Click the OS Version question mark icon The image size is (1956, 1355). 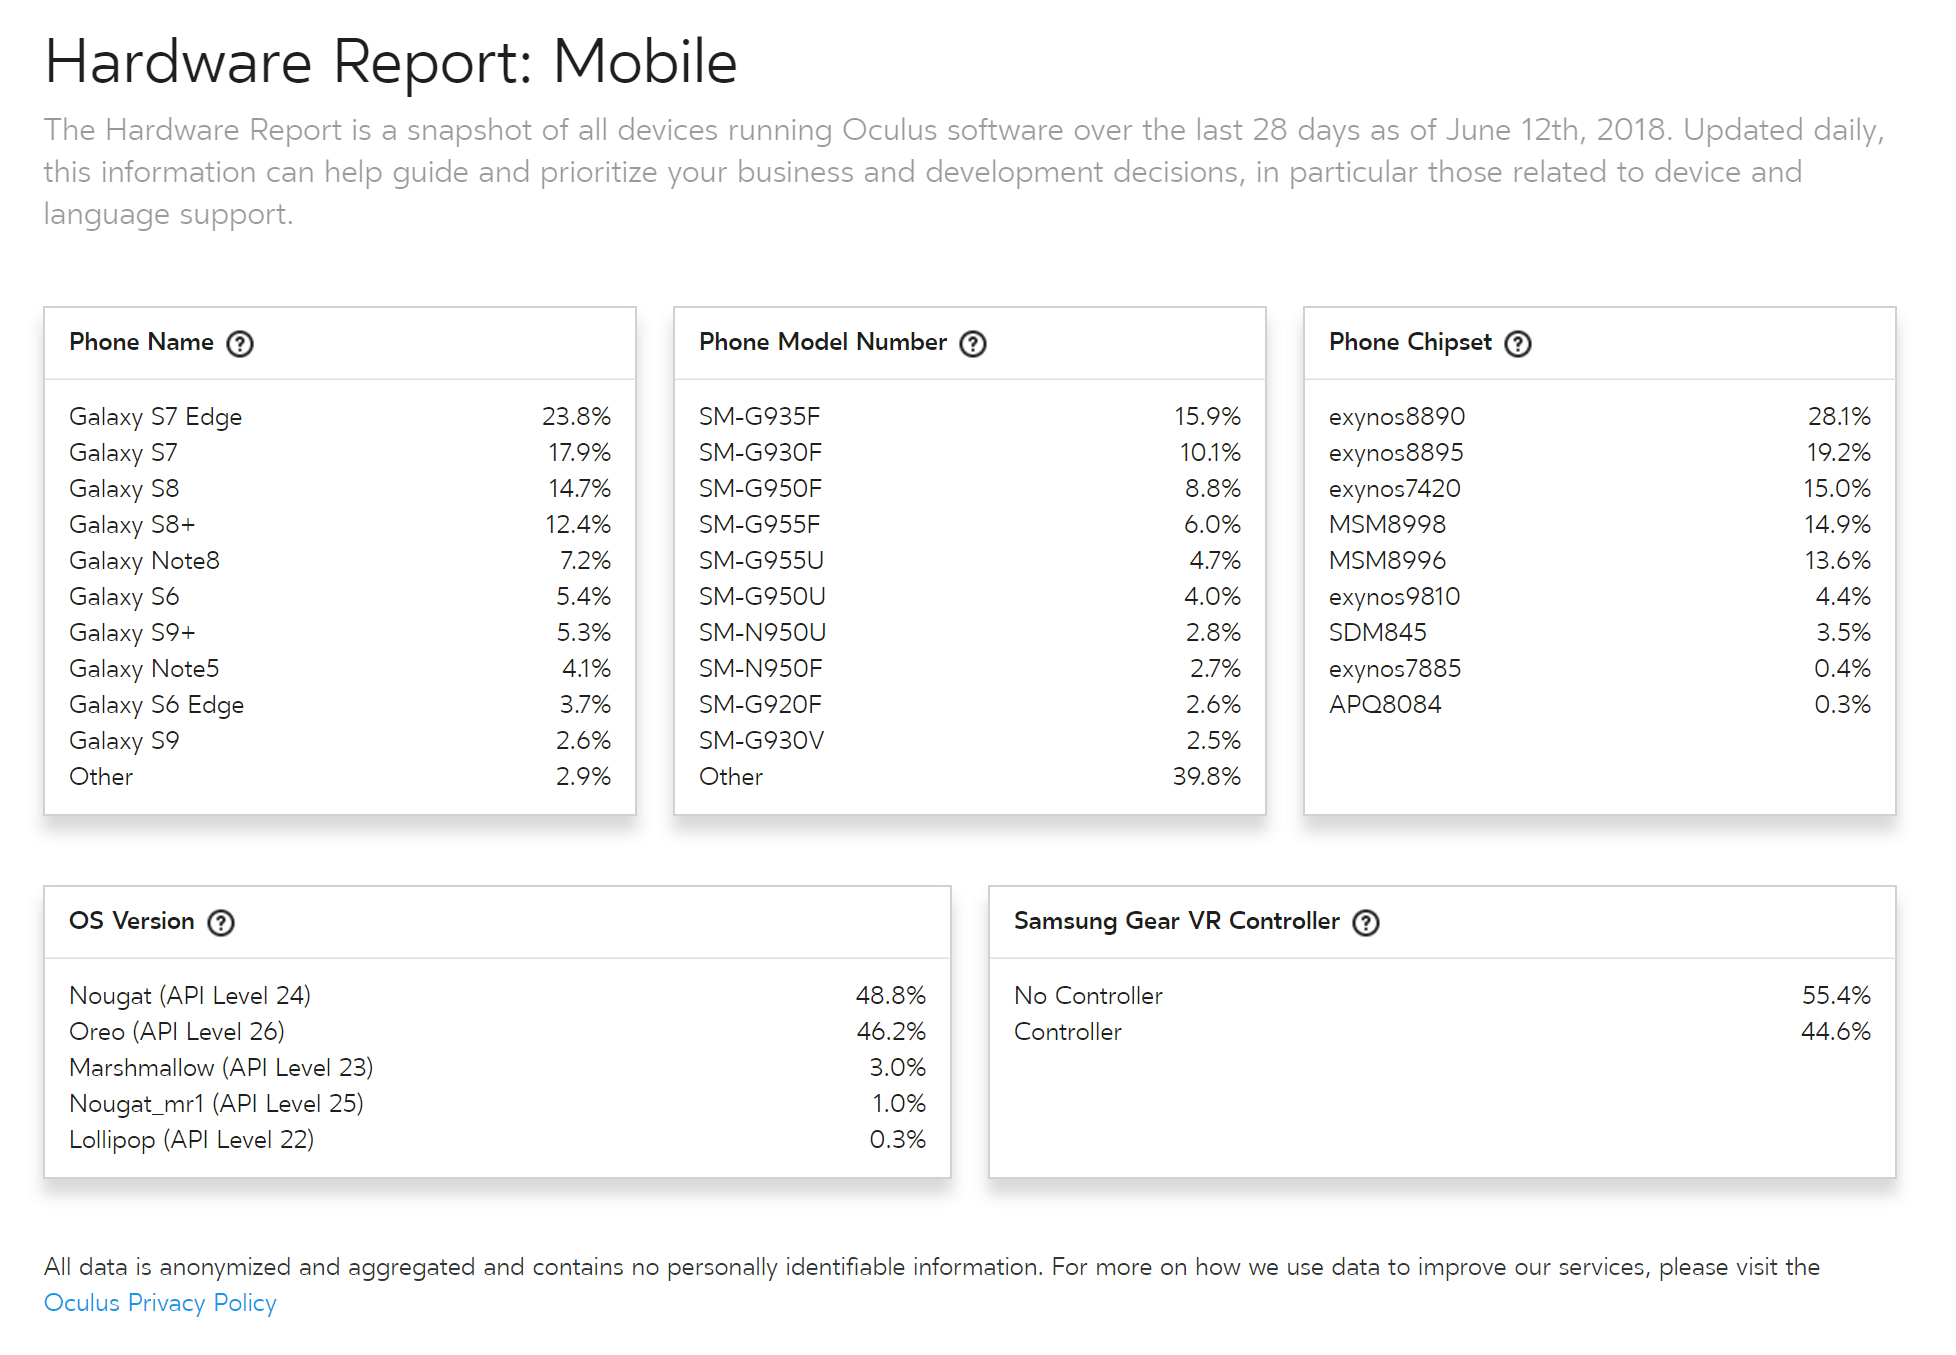coord(221,923)
